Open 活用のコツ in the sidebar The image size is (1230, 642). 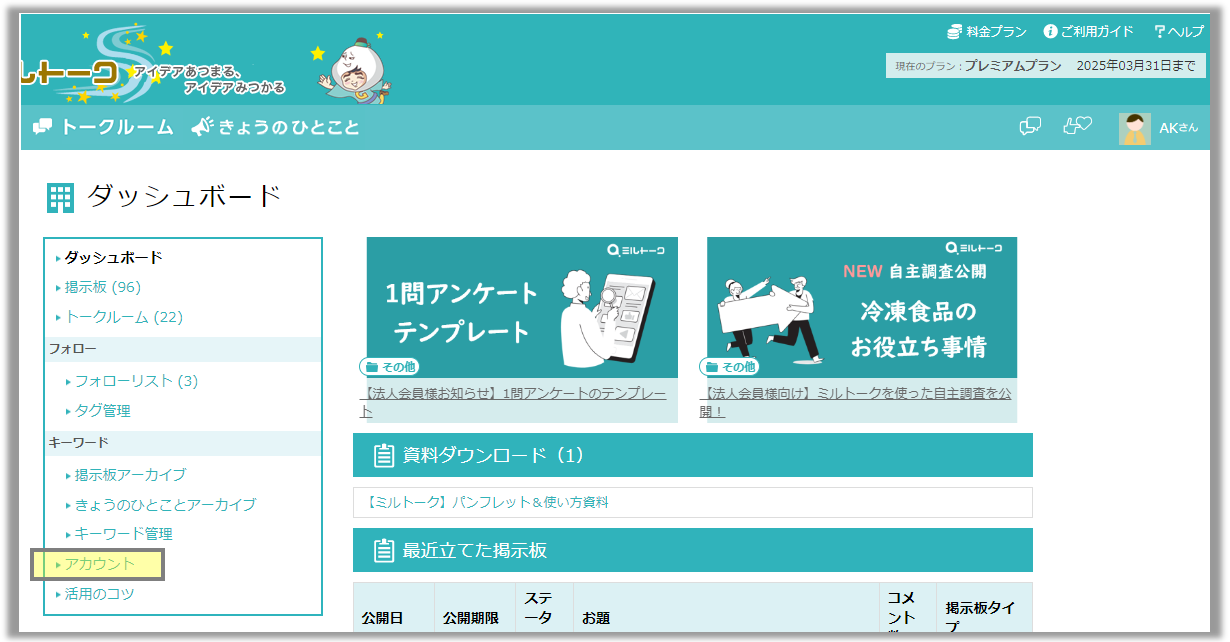99,594
